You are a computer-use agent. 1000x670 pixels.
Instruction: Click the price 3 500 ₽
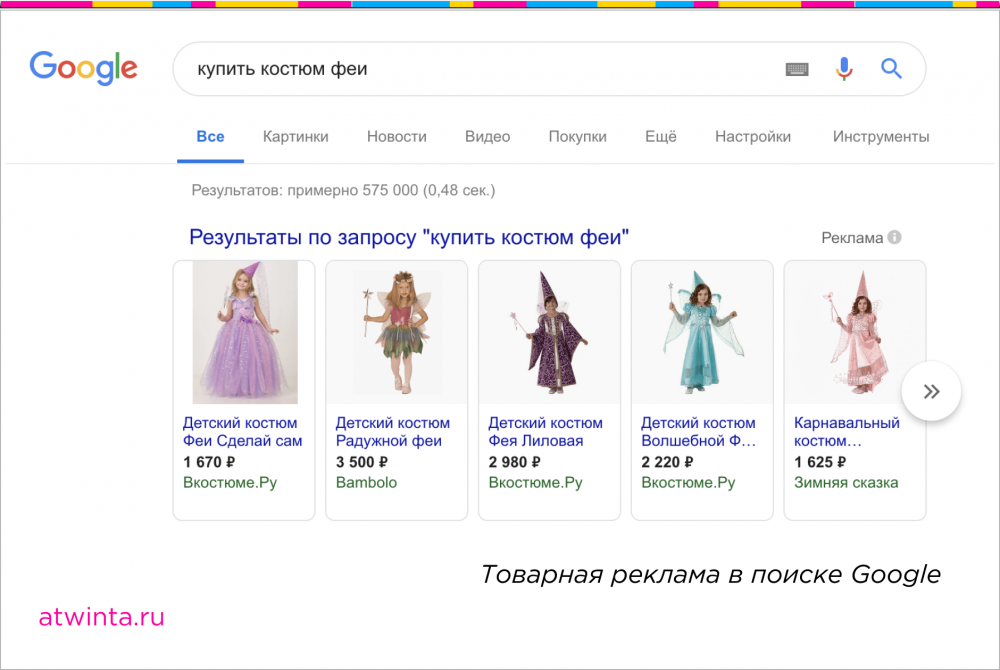pyautogui.click(x=362, y=462)
